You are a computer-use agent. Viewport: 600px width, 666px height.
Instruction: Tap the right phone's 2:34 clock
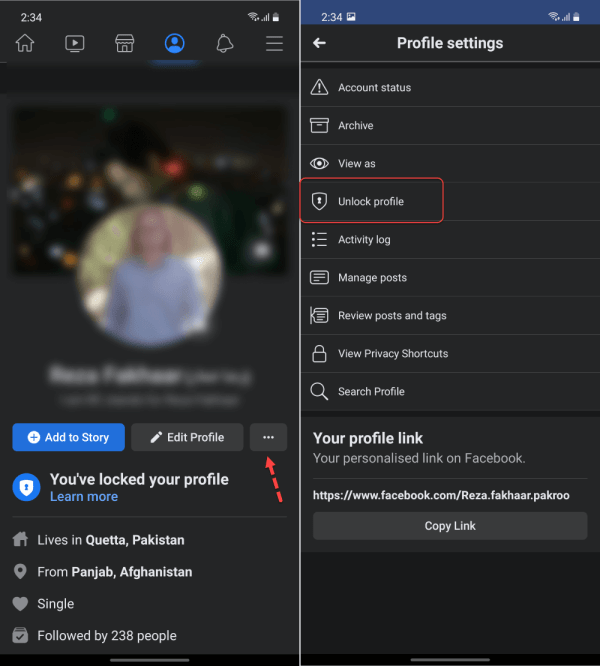point(332,17)
